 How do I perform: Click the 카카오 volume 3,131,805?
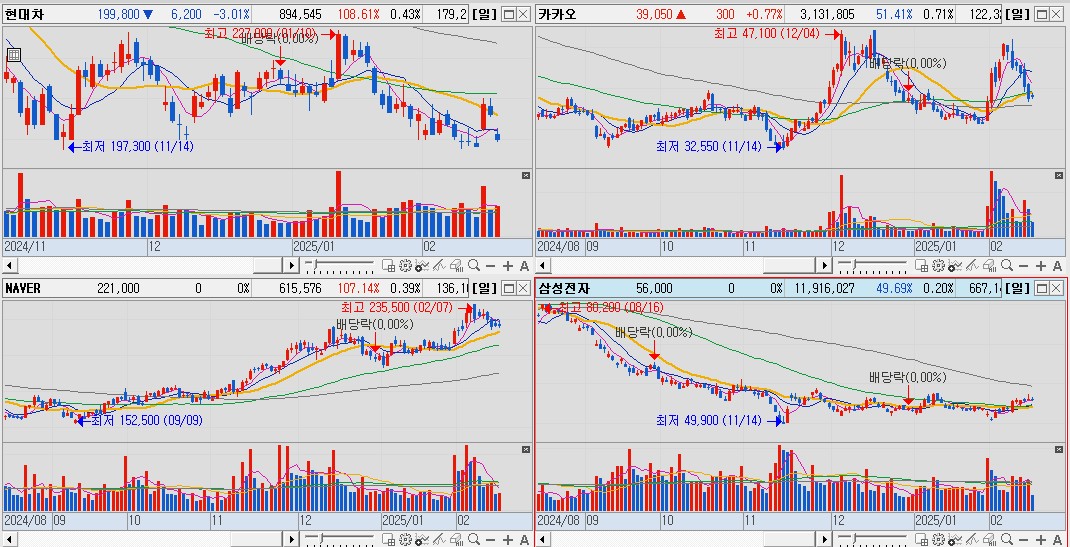[827, 14]
